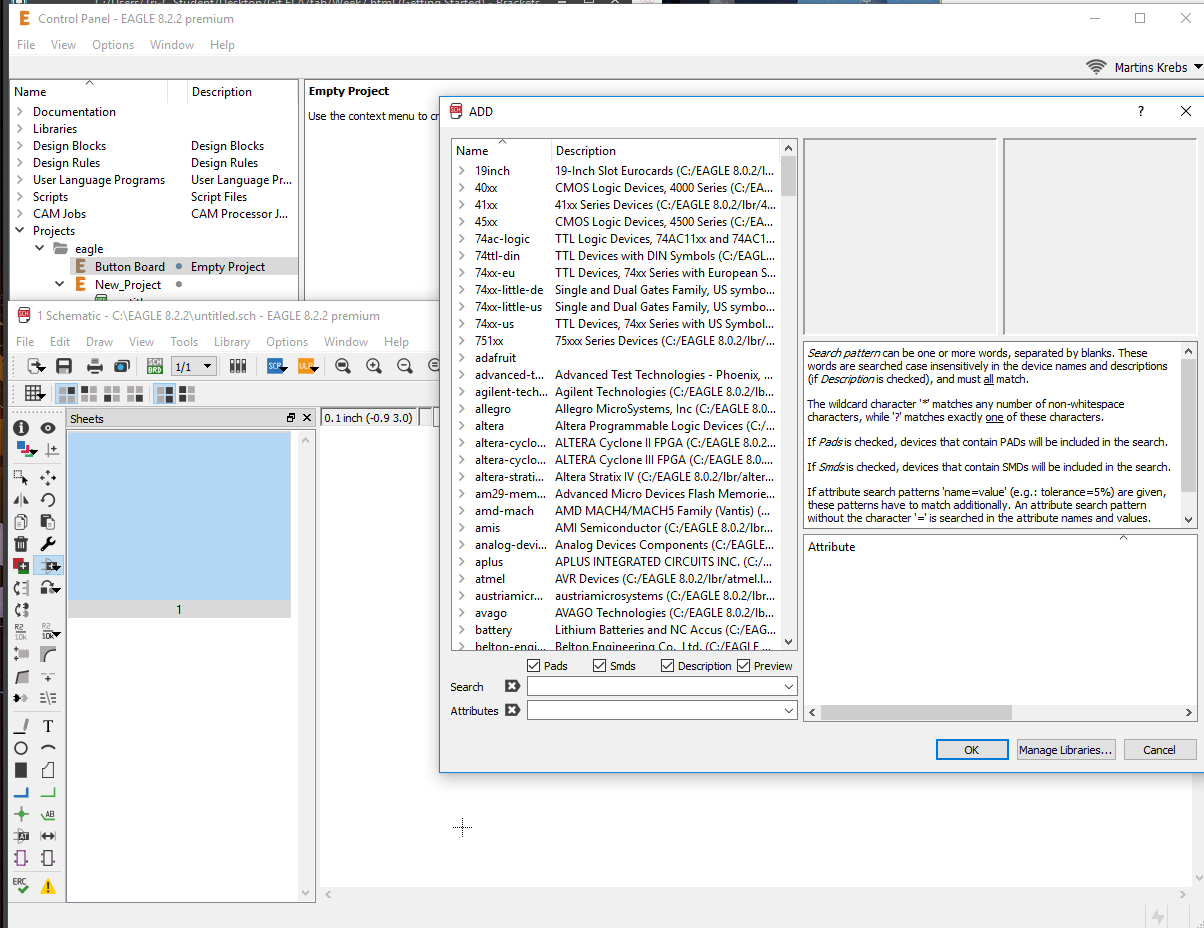
Task: Select the Move tool icon
Action: pyautogui.click(x=47, y=478)
